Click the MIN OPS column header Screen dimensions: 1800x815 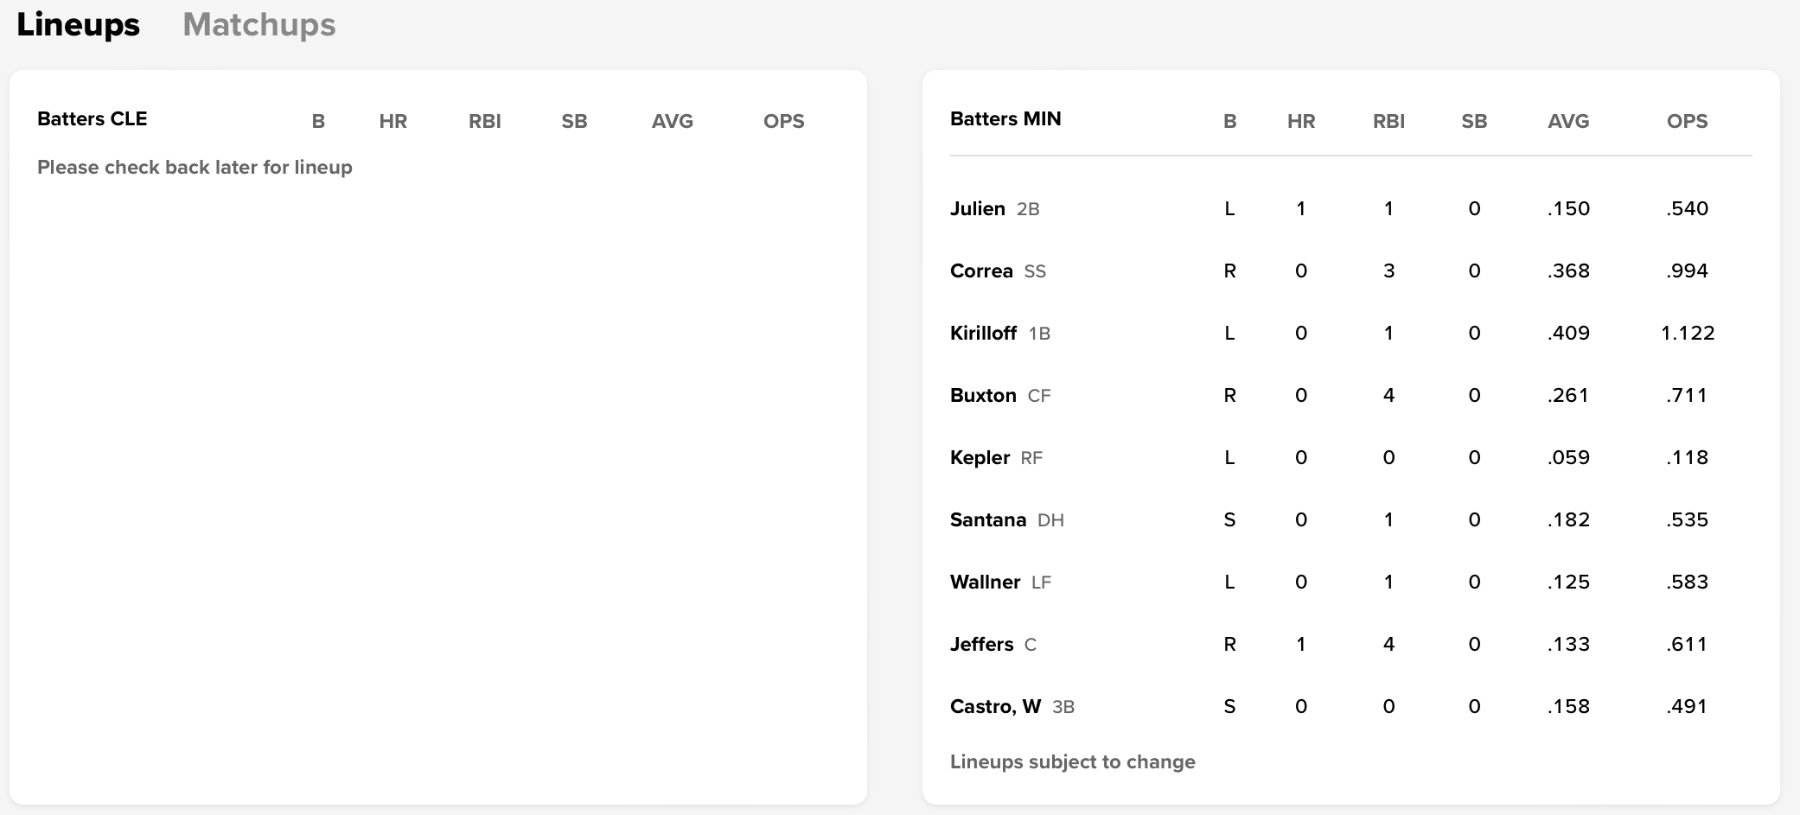click(1687, 121)
